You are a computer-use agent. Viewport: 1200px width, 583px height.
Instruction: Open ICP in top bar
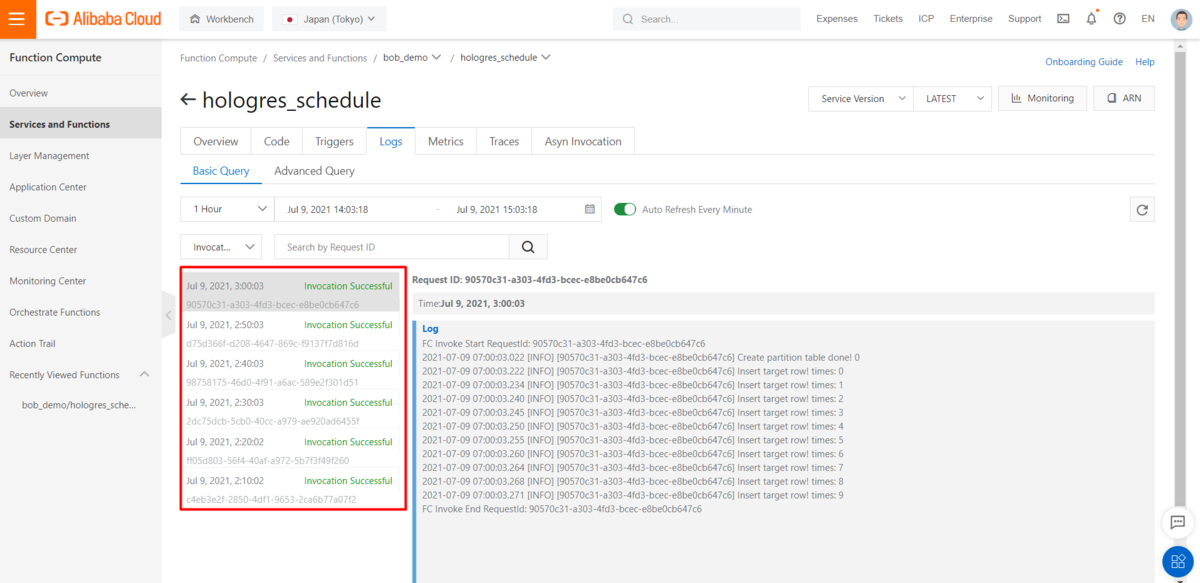926,18
